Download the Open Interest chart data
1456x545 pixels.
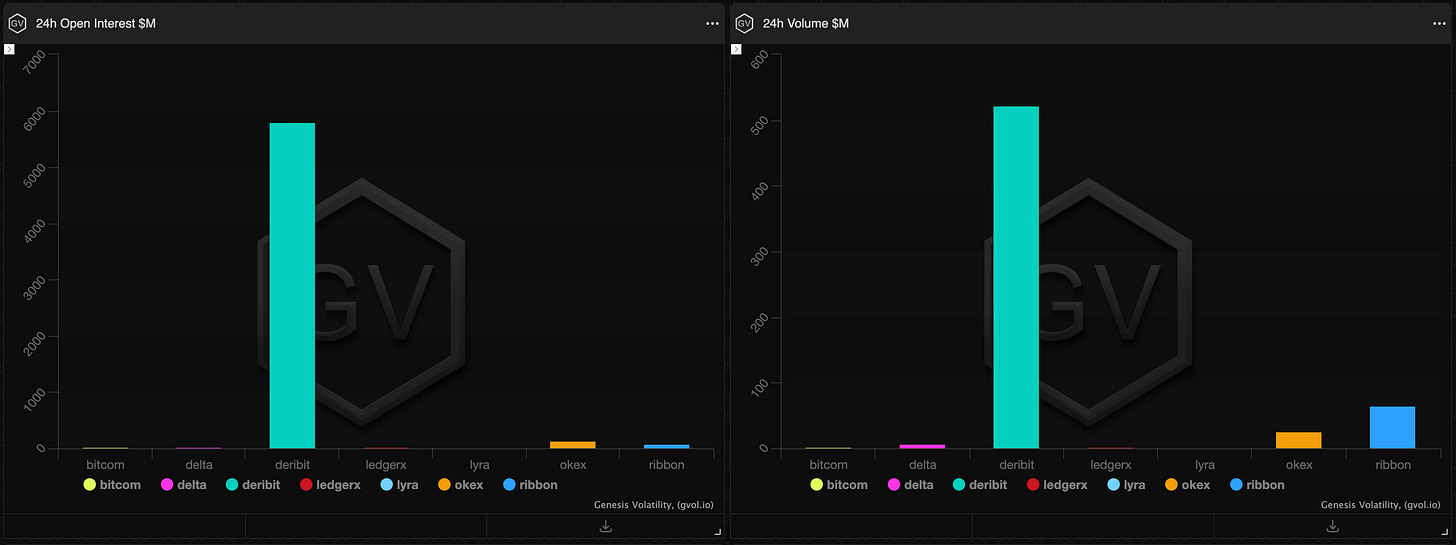pos(605,526)
